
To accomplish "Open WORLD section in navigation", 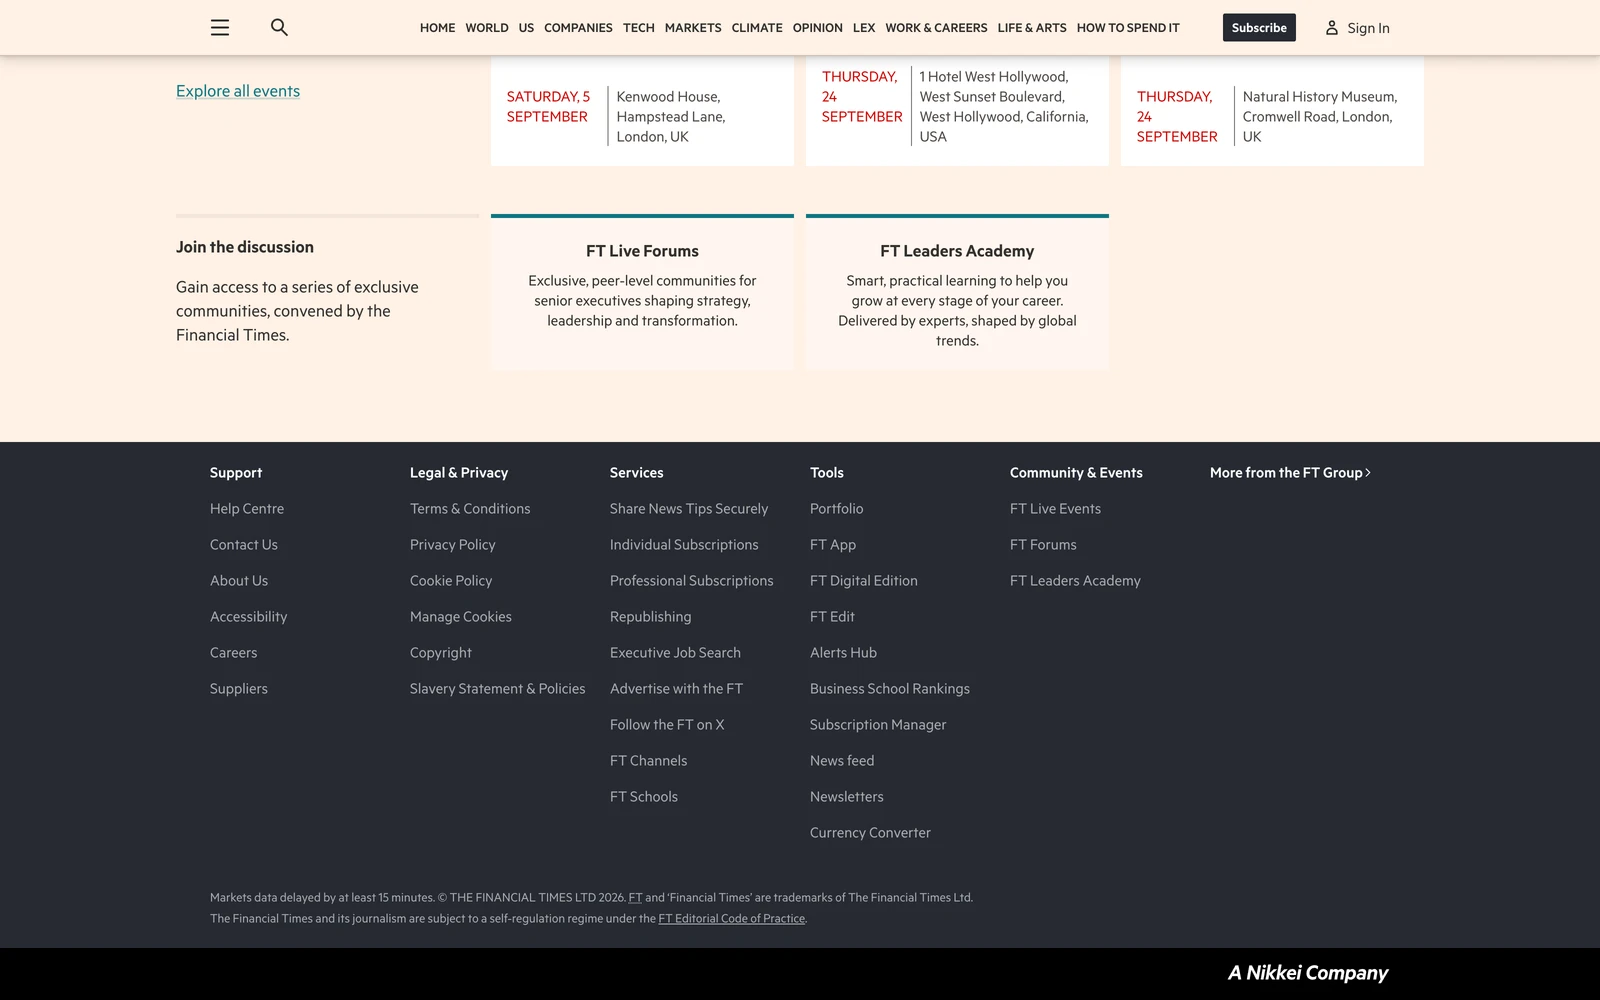I will point(487,28).
